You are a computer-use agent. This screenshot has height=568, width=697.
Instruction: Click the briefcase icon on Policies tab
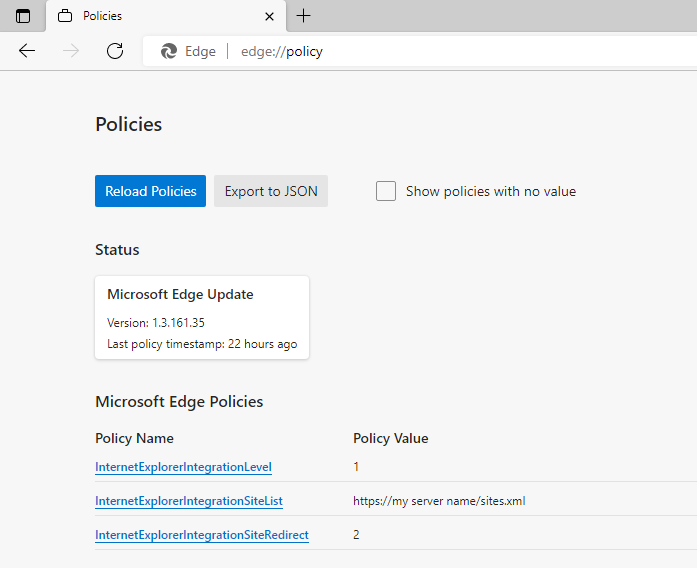coord(65,16)
